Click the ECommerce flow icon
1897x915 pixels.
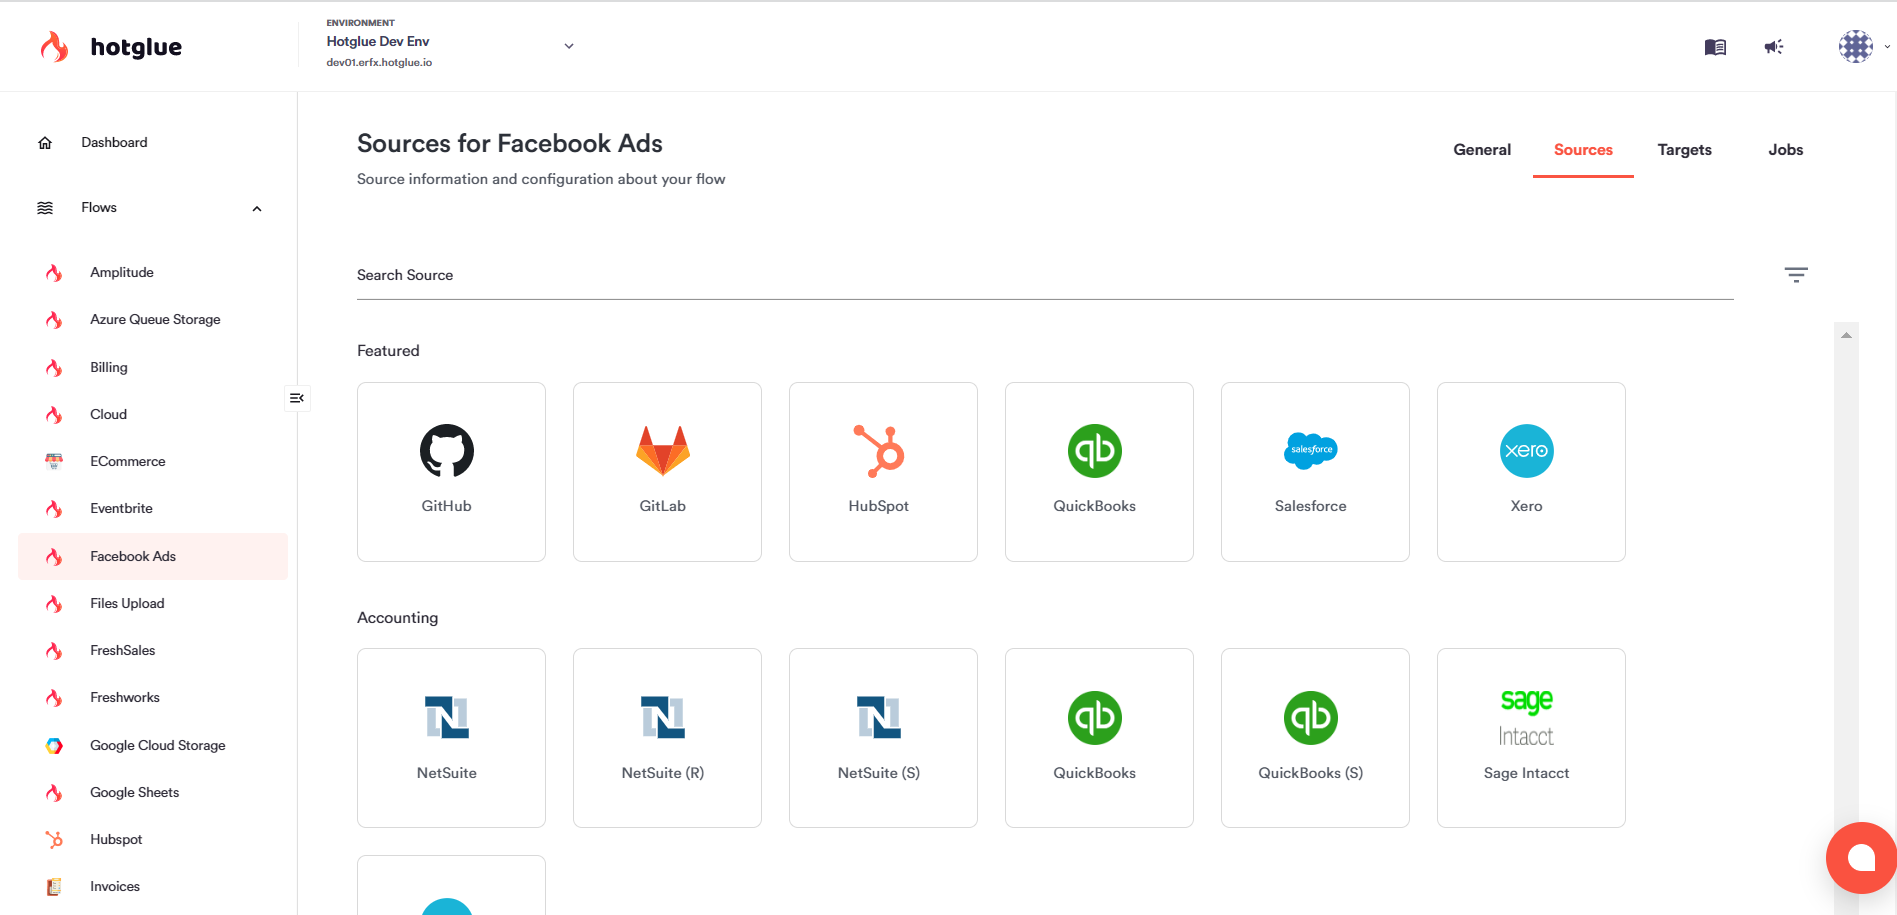click(54, 462)
